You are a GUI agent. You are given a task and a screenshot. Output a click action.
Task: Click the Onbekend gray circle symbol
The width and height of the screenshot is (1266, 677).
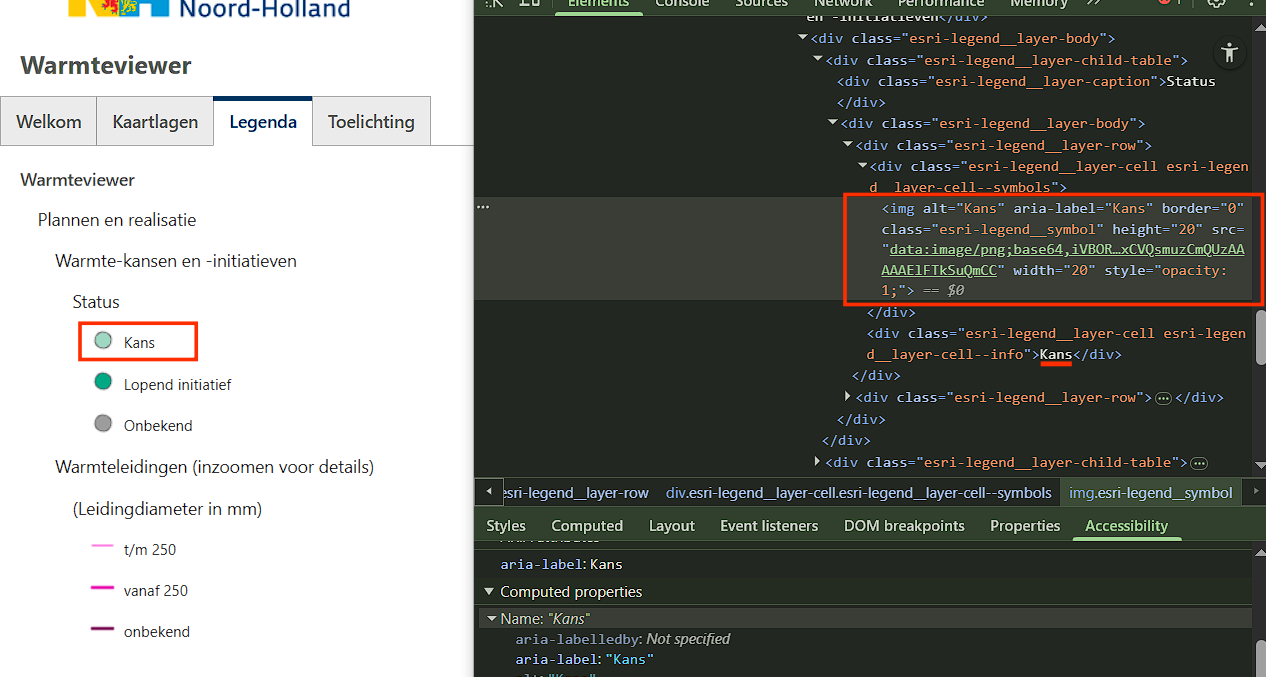[x=103, y=424]
